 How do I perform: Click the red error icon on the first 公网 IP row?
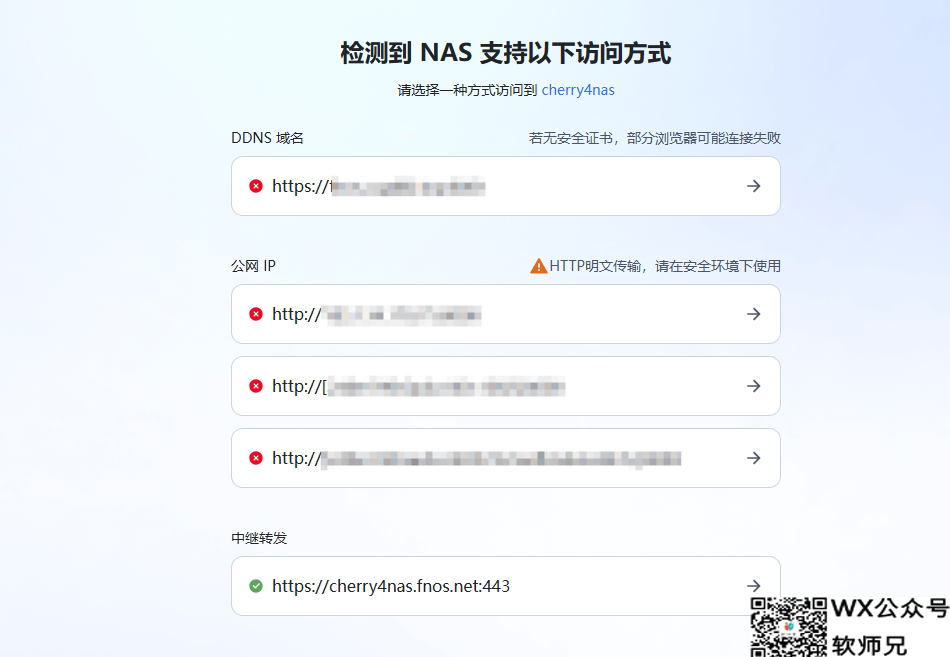[256, 314]
